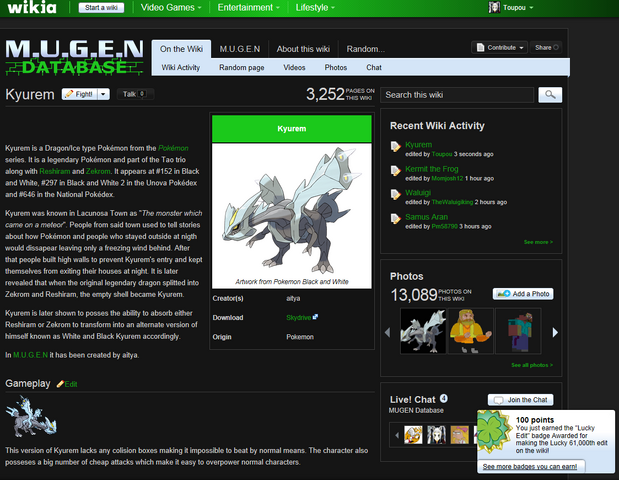Click the third chat user avatar
The image size is (619, 480).
coord(460,435)
